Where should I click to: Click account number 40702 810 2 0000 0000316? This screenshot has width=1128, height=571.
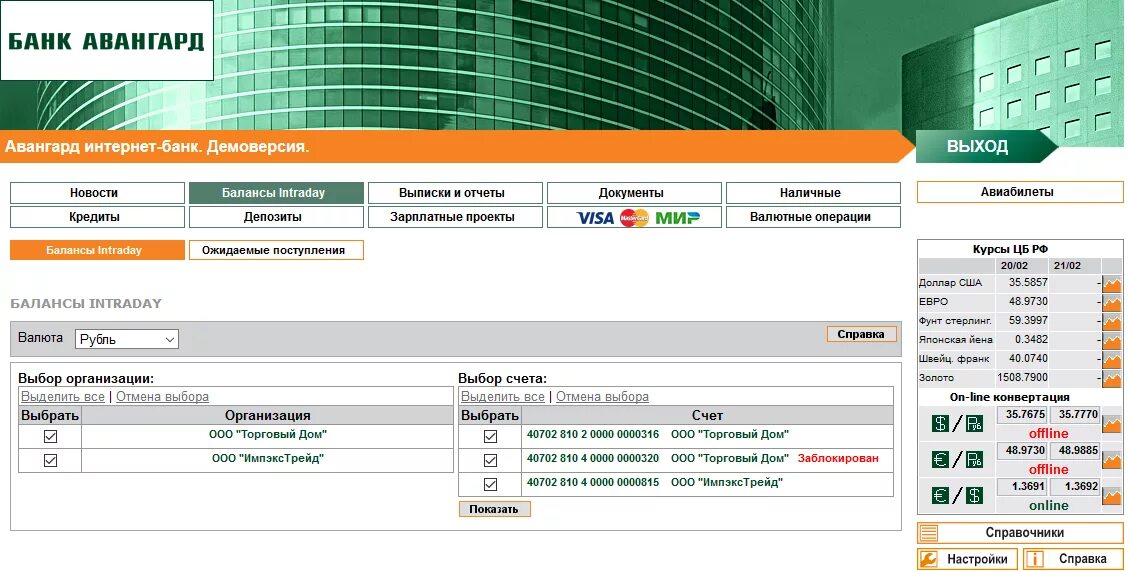point(593,434)
